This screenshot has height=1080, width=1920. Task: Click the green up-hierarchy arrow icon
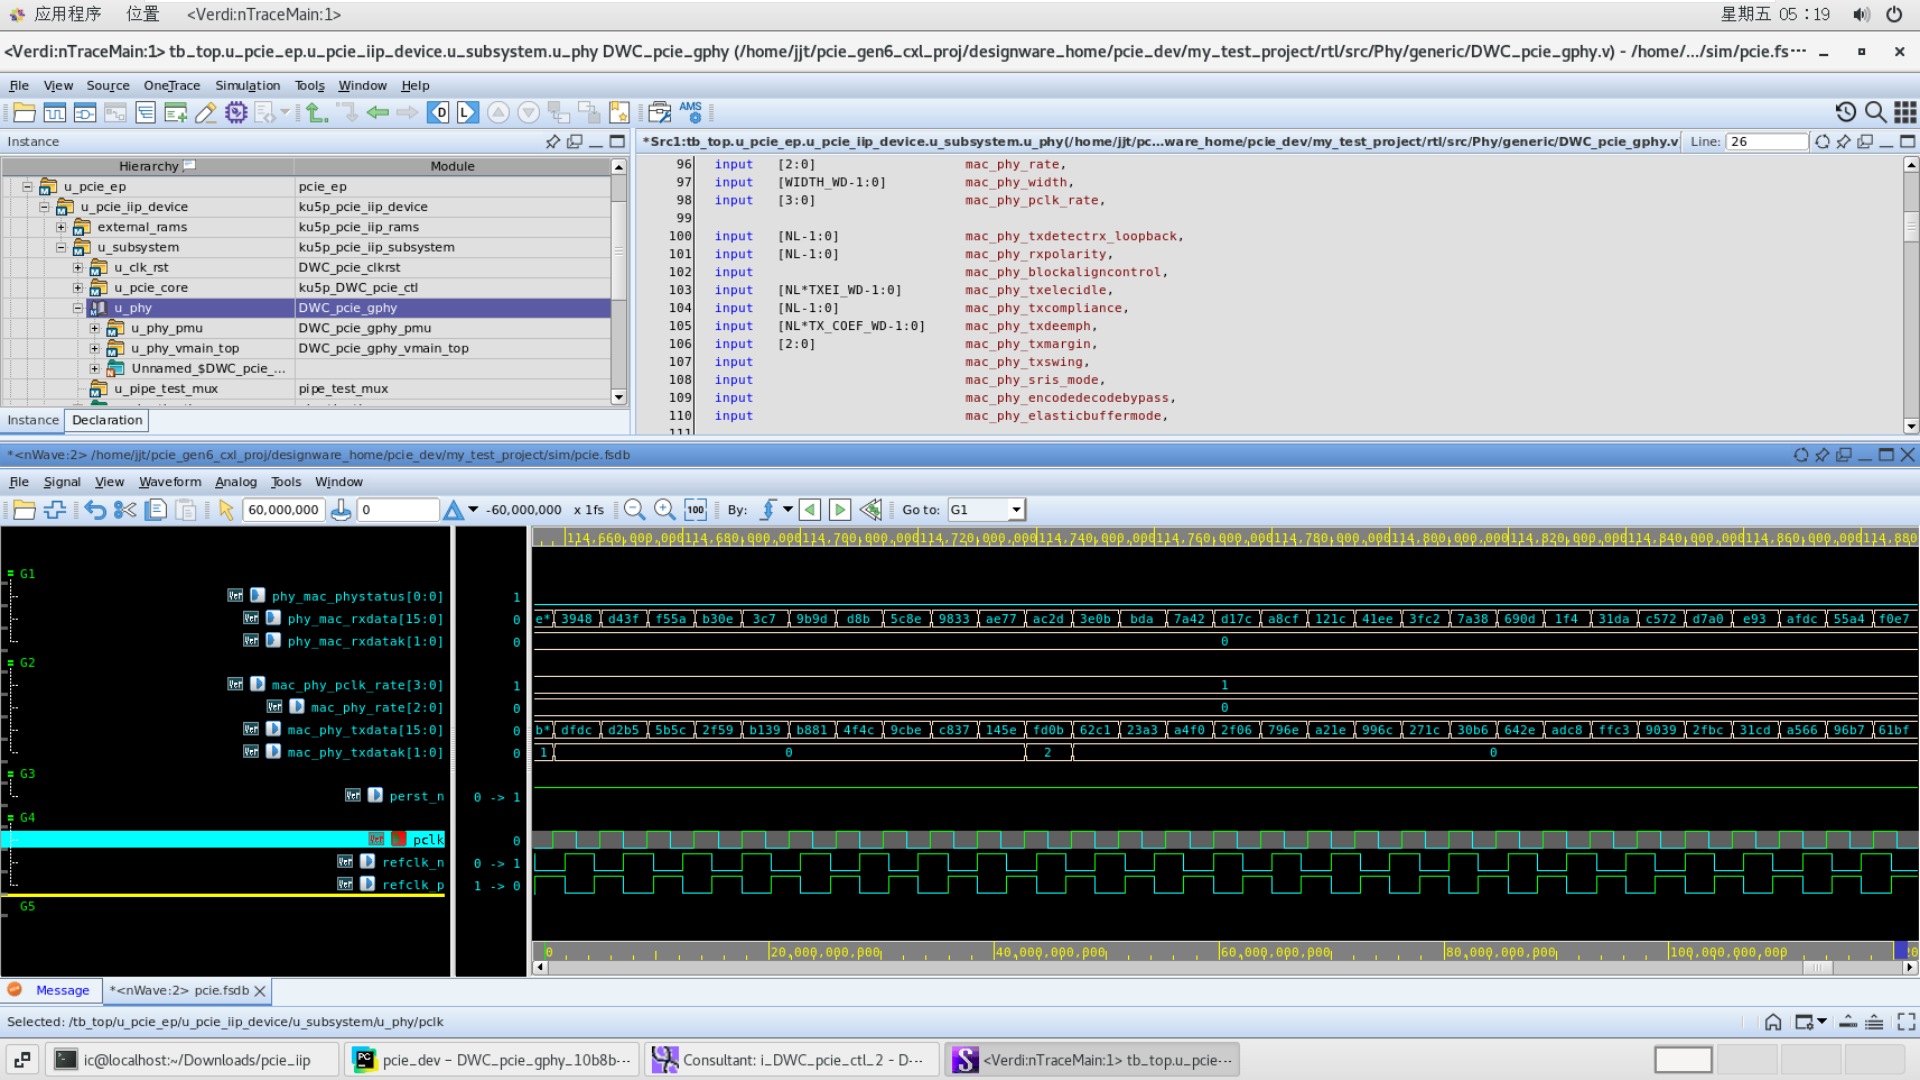[x=316, y=113]
